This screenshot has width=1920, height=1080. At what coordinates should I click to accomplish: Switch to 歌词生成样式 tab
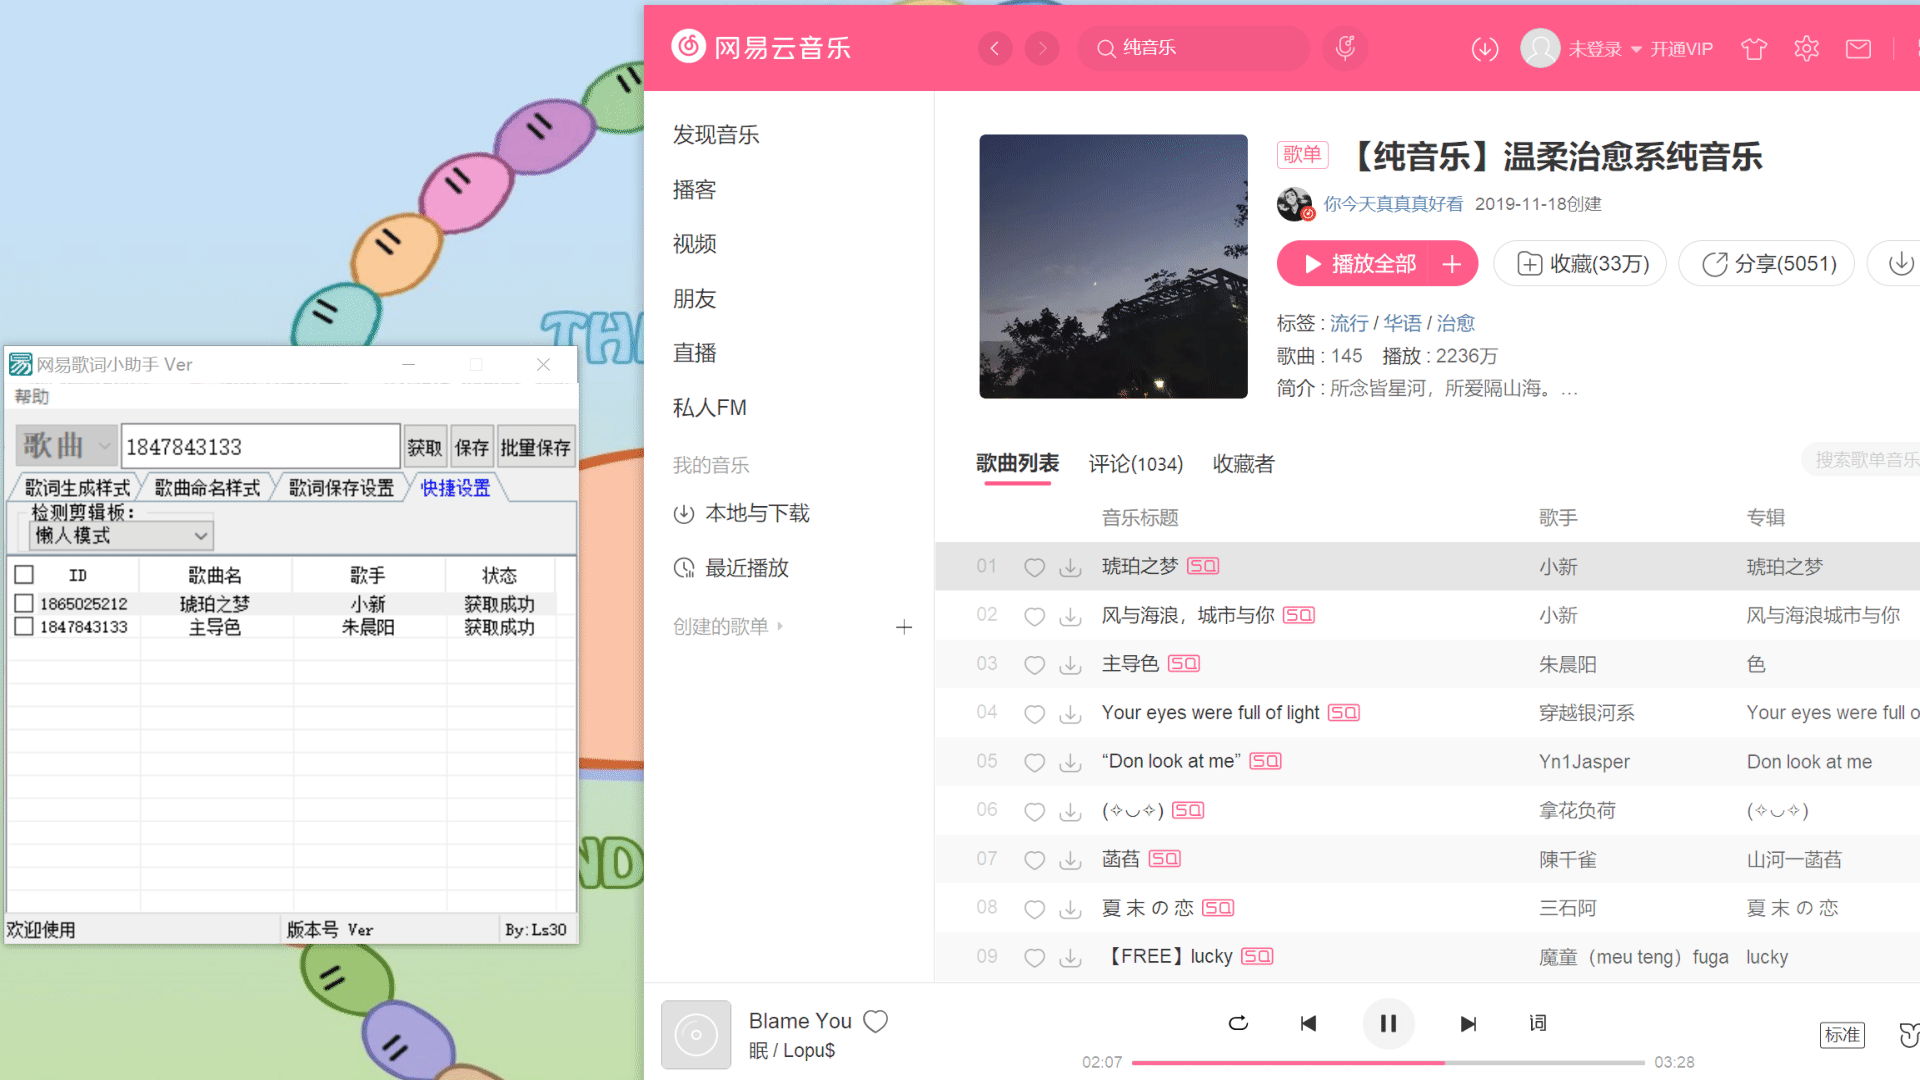point(77,488)
